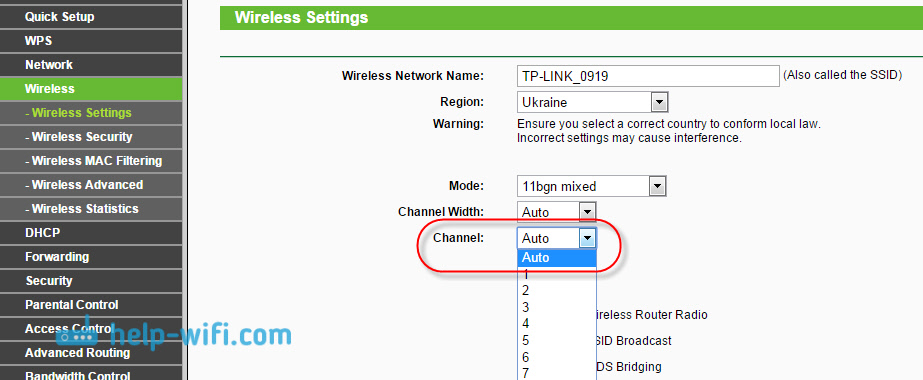This screenshot has height=380, width=923.
Task: View Wireless Statistics page
Action: (x=91, y=209)
